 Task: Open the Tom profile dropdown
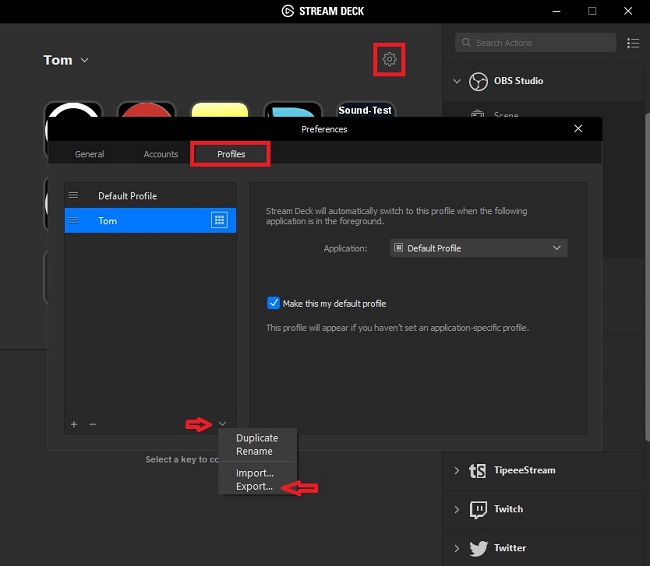coord(66,60)
